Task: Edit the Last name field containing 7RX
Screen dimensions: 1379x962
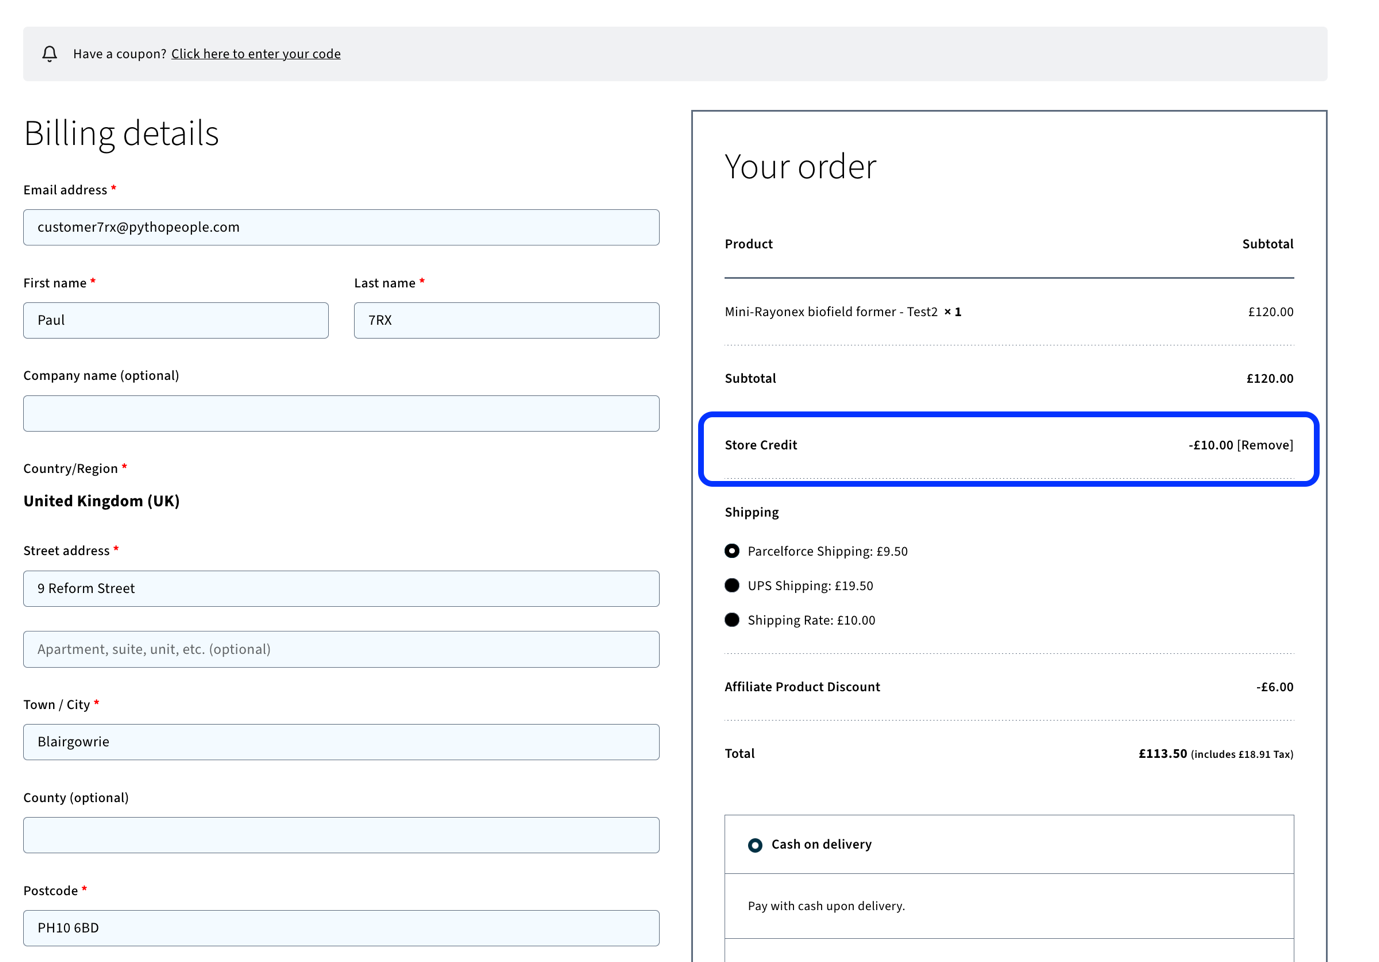Action: 507,320
